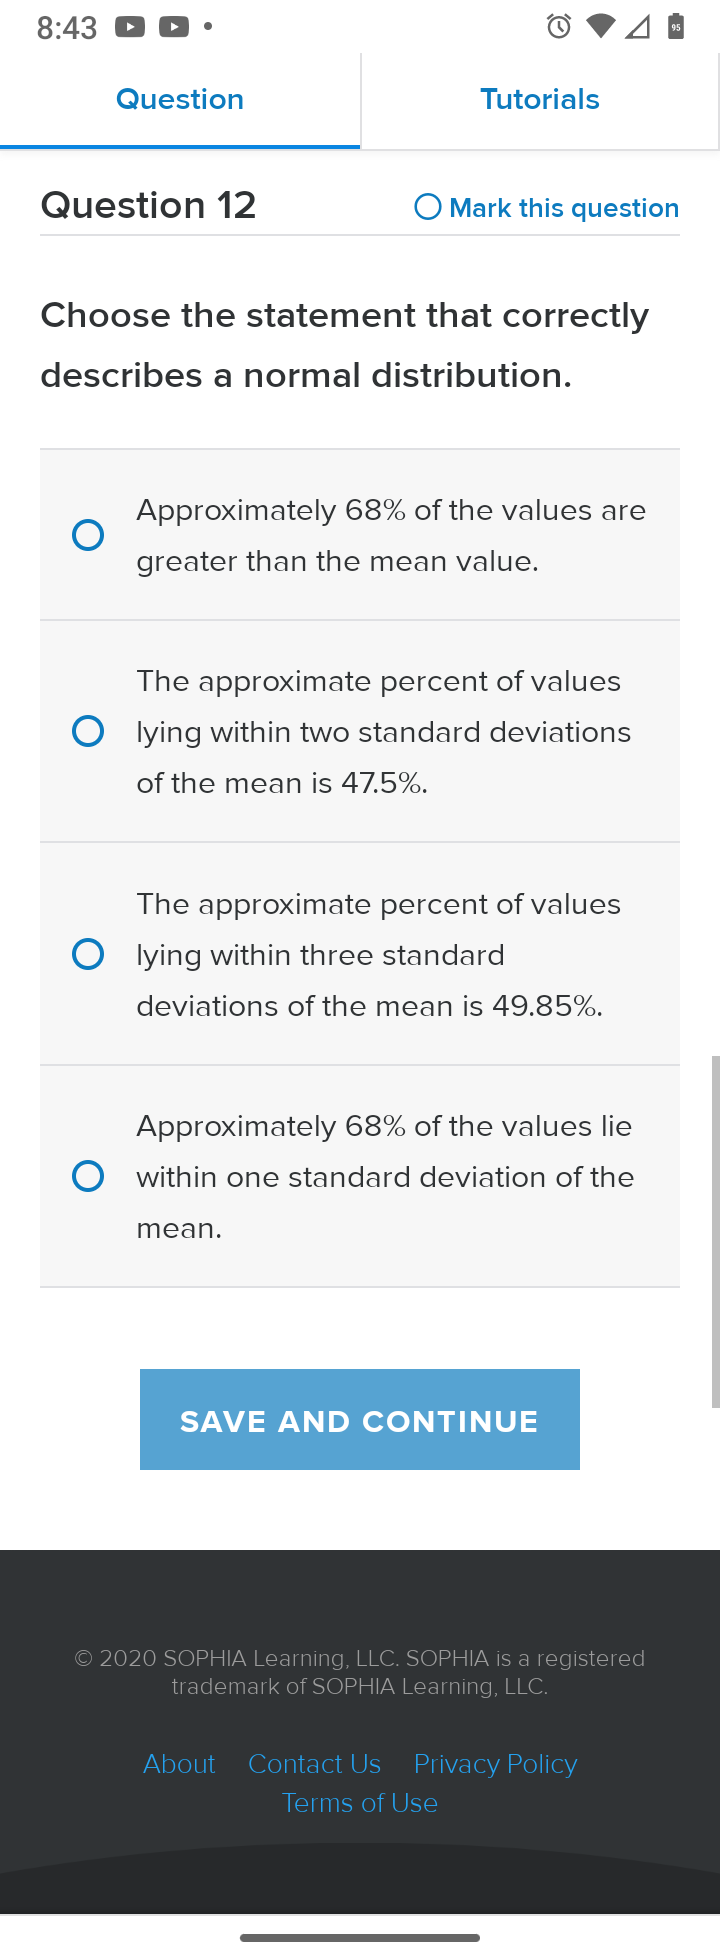Open the Terms of Use link
Screen dimensions: 720x1958
(x=360, y=1803)
